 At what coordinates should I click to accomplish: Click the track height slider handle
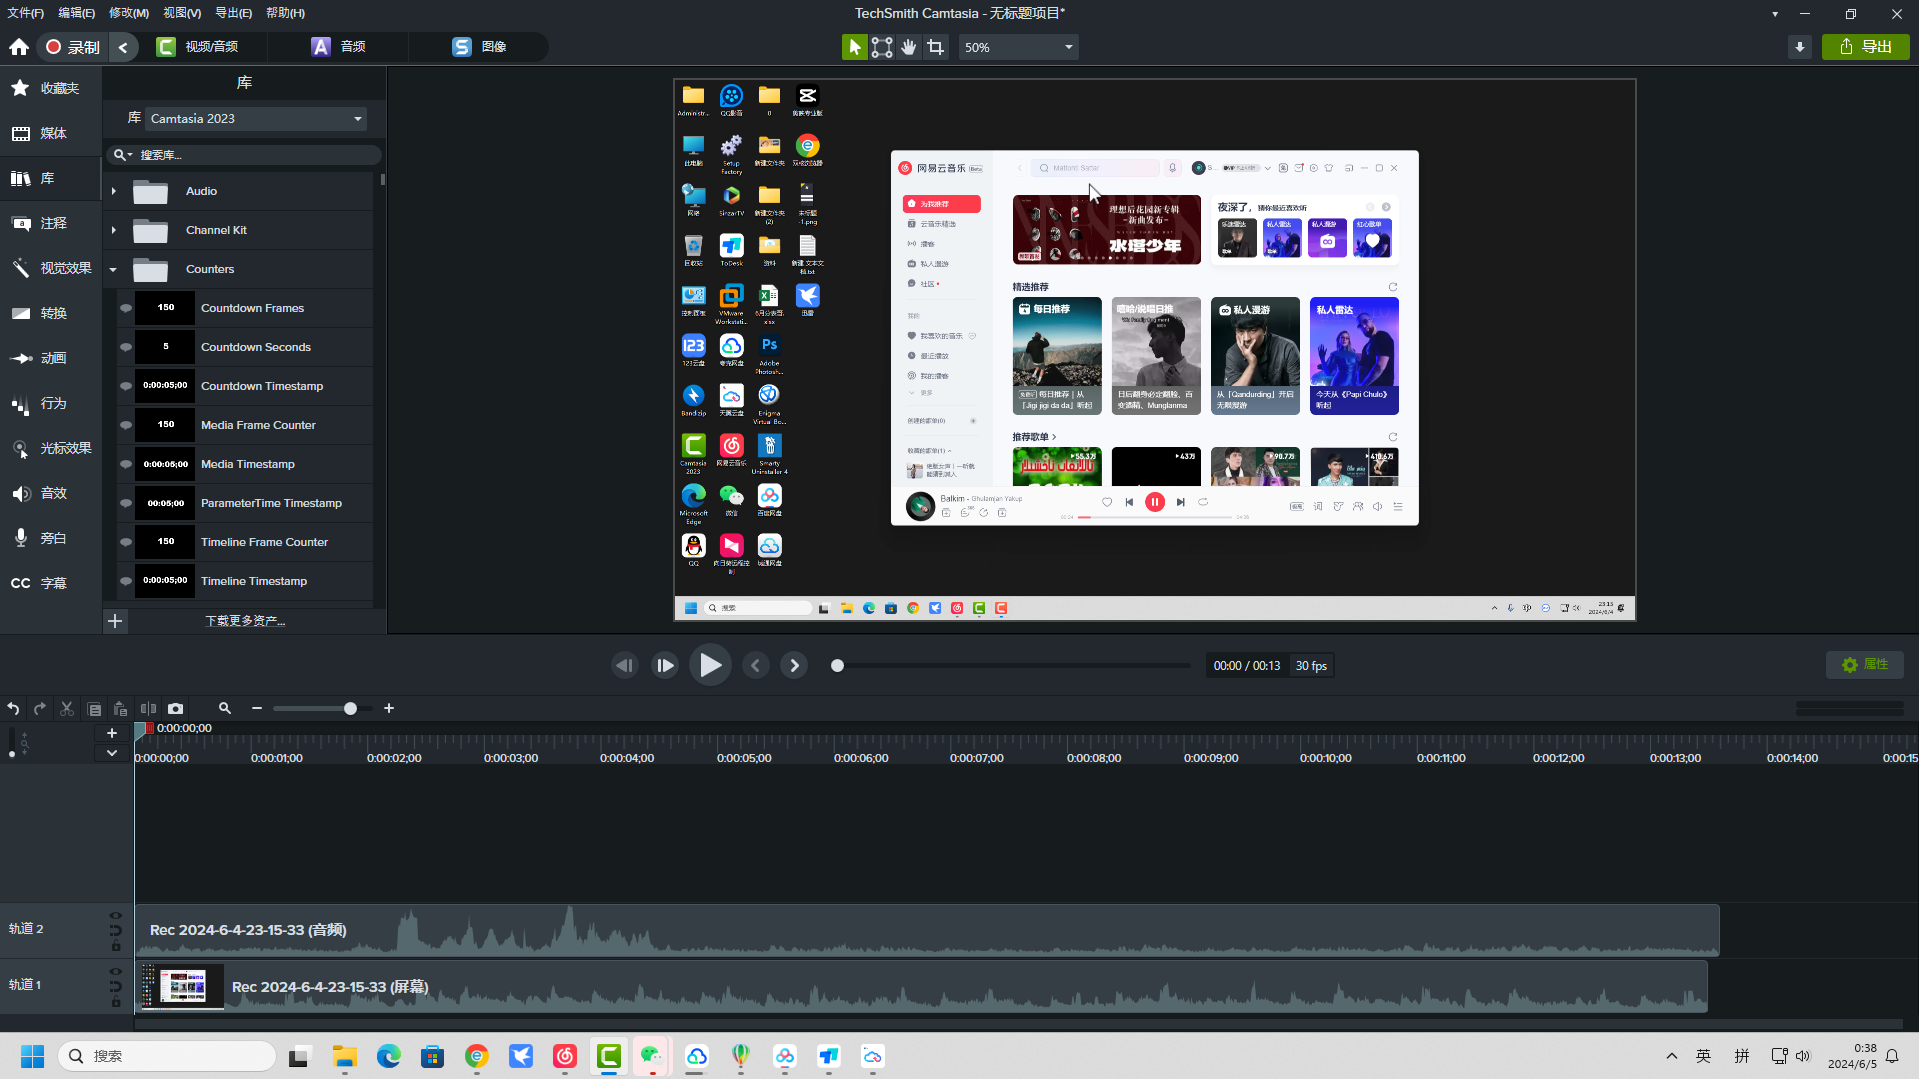tap(12, 754)
